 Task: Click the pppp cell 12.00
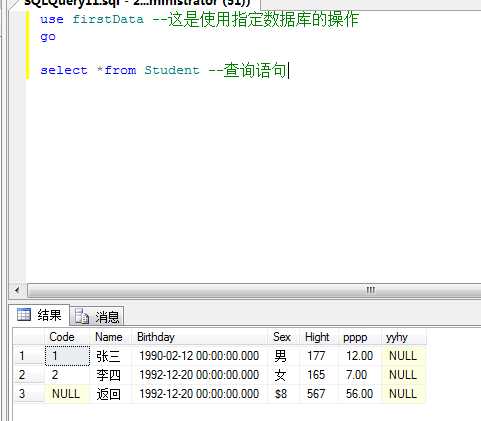360,356
